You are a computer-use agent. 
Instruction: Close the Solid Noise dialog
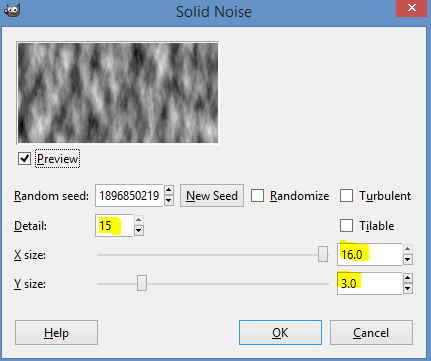coord(412,8)
